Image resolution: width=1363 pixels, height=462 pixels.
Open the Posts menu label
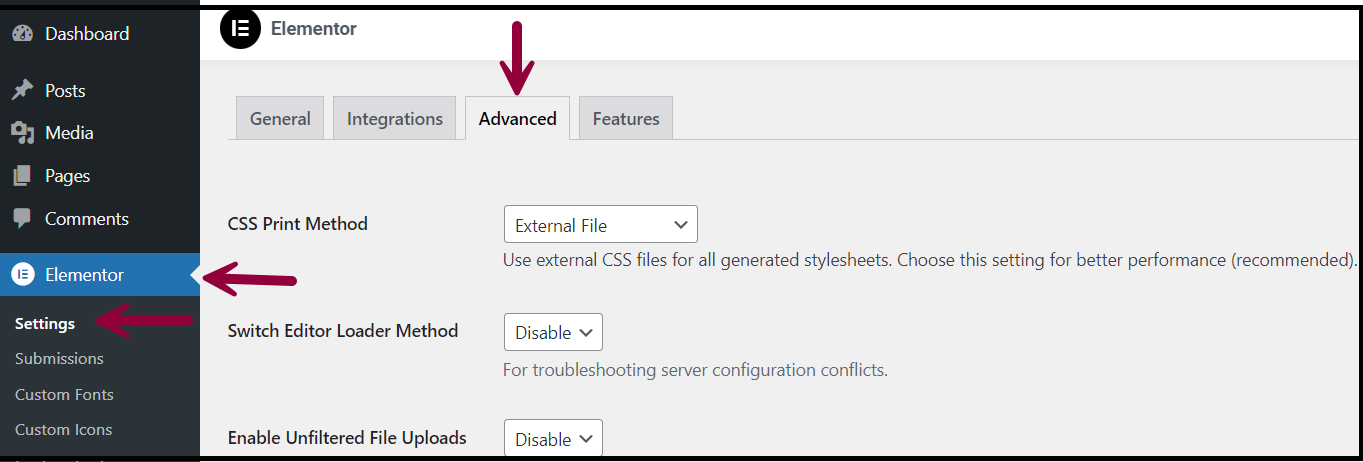(x=65, y=91)
